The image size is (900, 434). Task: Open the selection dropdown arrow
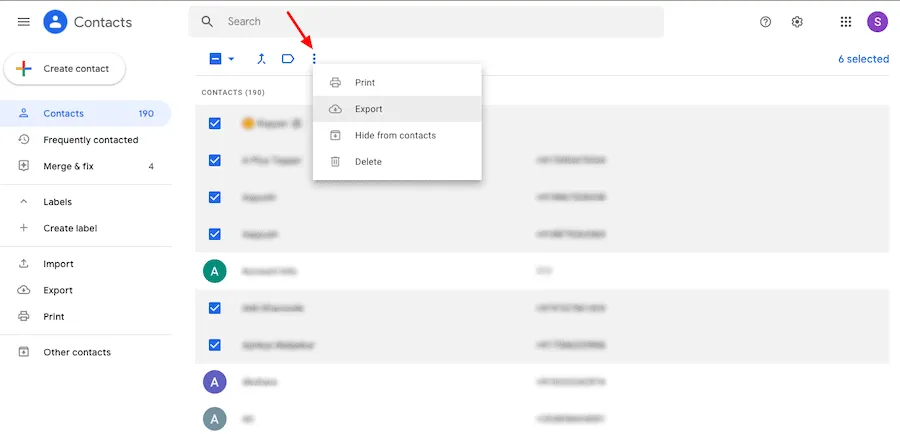point(231,59)
